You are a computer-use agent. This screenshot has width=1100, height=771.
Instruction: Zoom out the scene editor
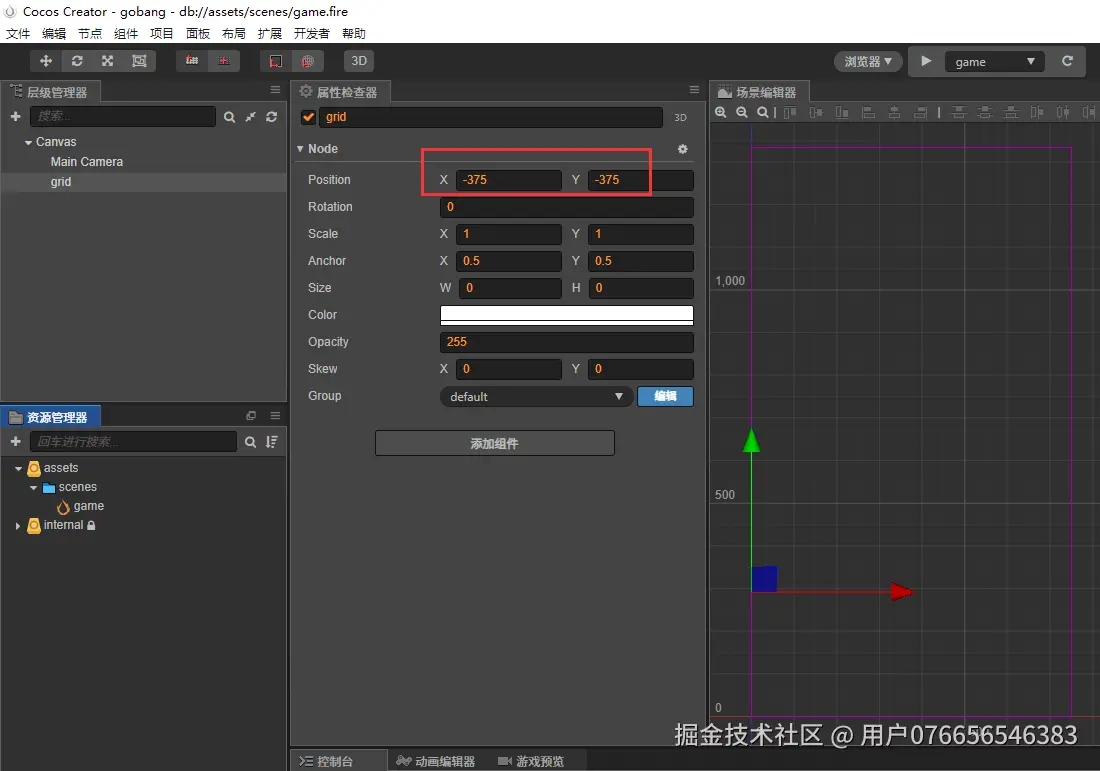tap(742, 112)
